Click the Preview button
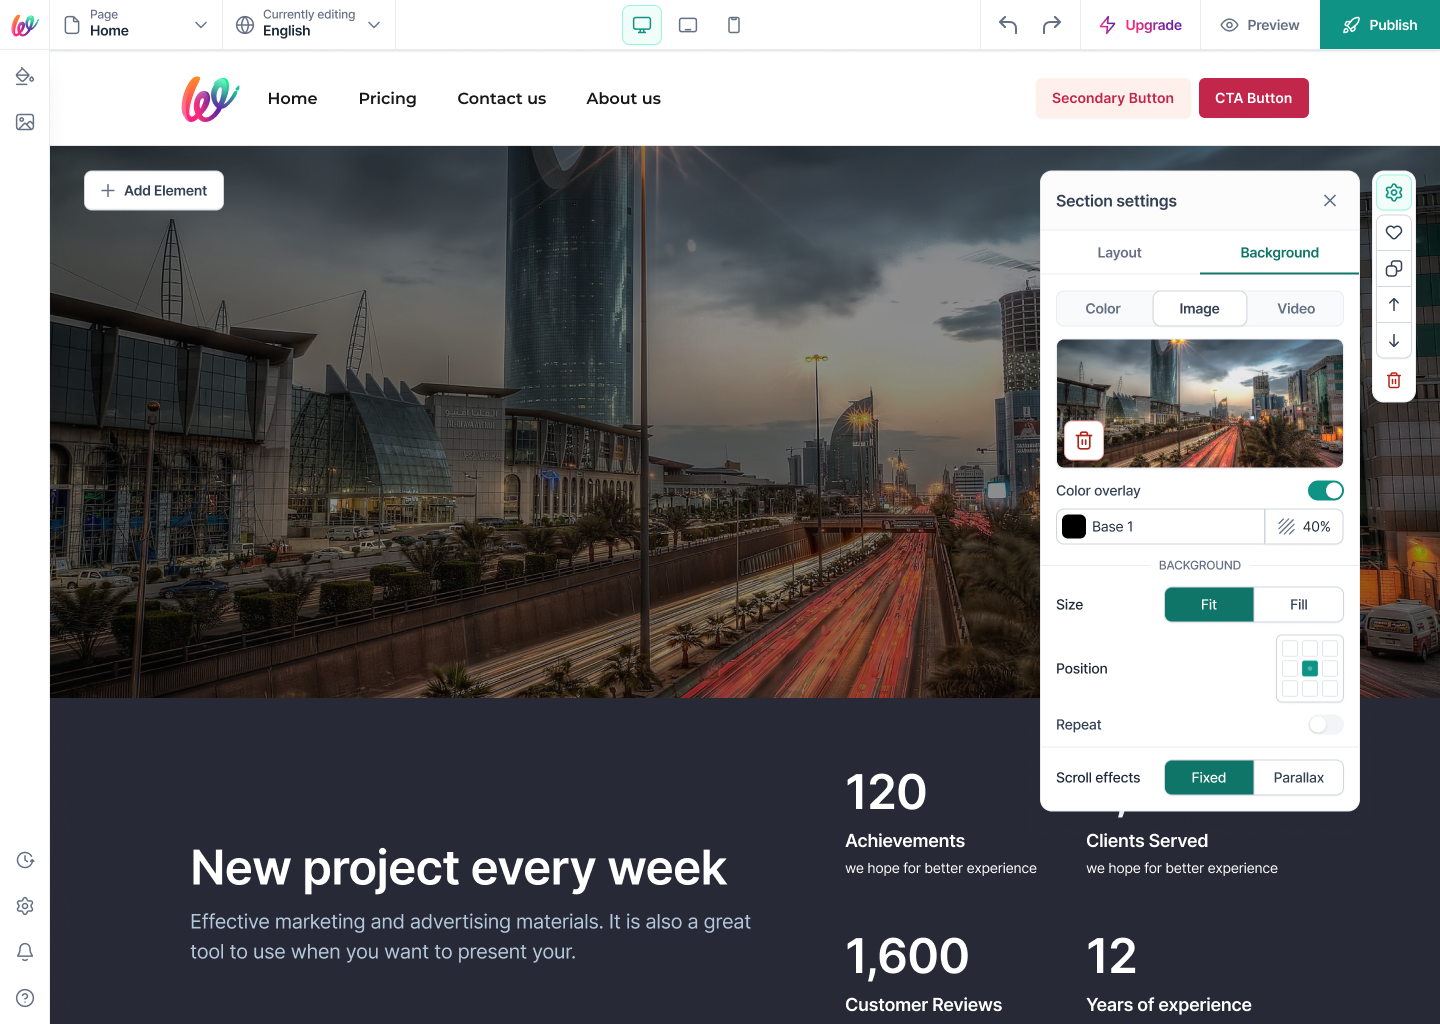This screenshot has height=1024, width=1440. click(1260, 25)
